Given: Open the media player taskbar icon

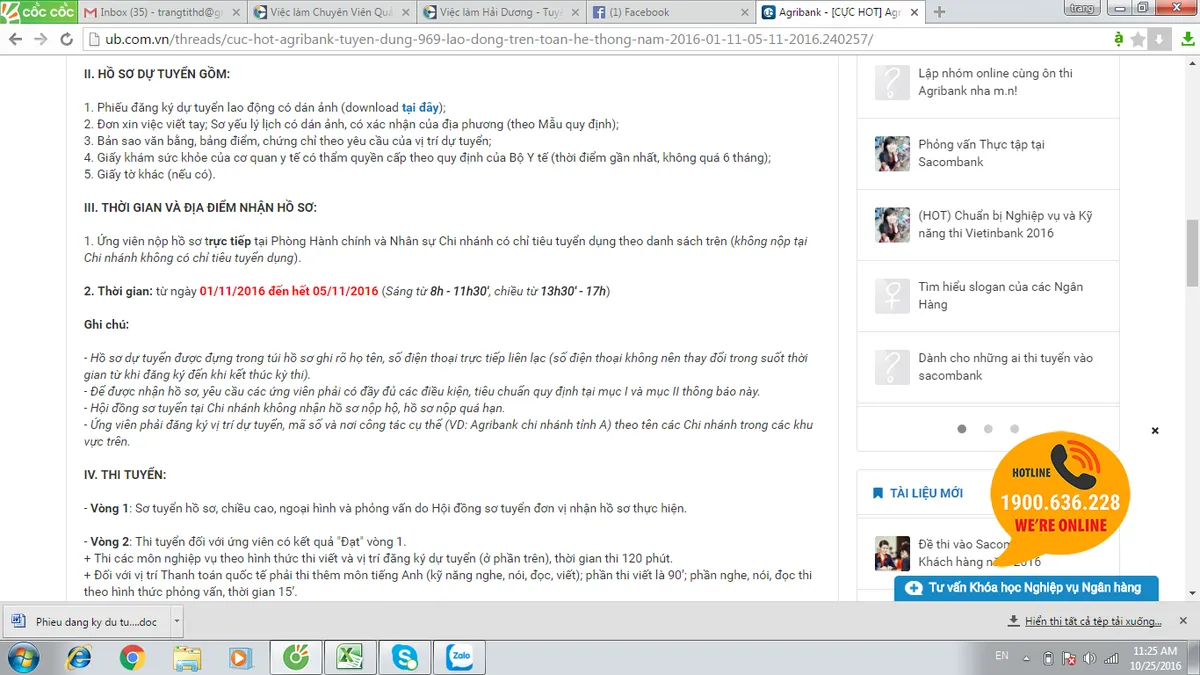Looking at the screenshot, I should coord(240,657).
